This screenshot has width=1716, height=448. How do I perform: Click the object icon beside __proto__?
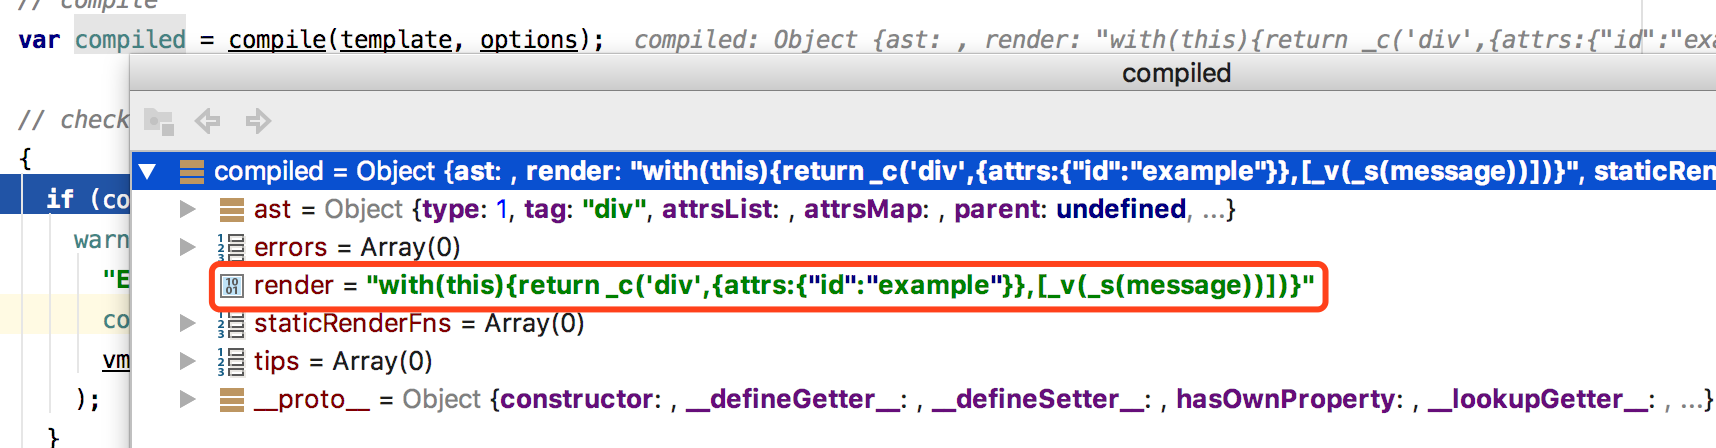(x=231, y=400)
